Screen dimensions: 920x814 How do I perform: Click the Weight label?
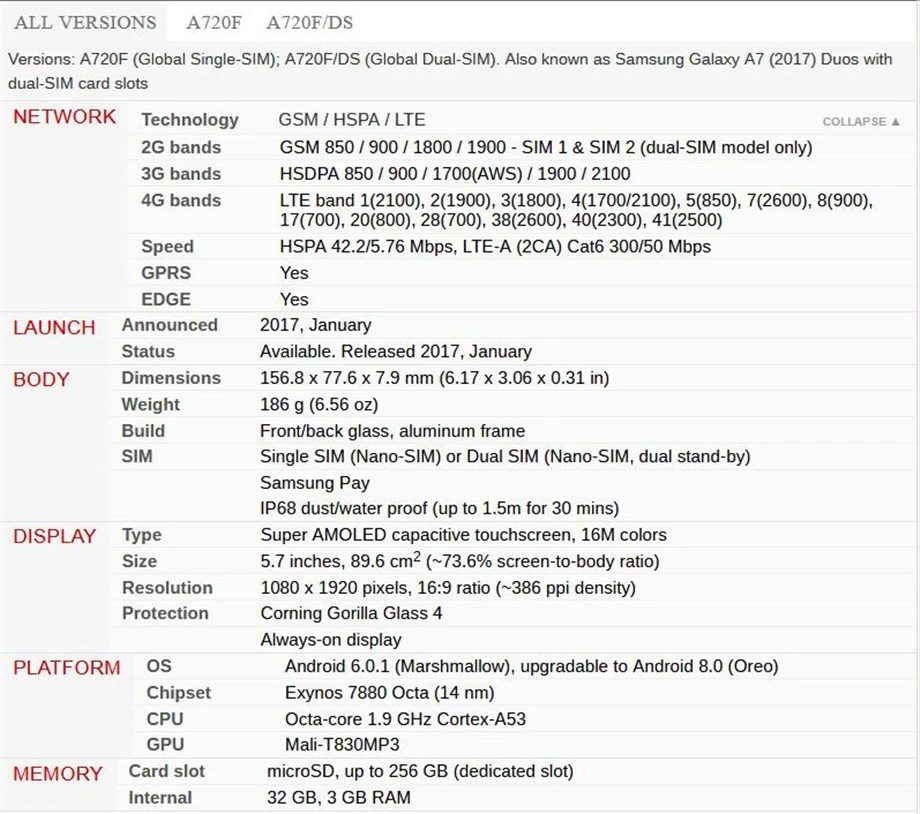click(x=151, y=404)
